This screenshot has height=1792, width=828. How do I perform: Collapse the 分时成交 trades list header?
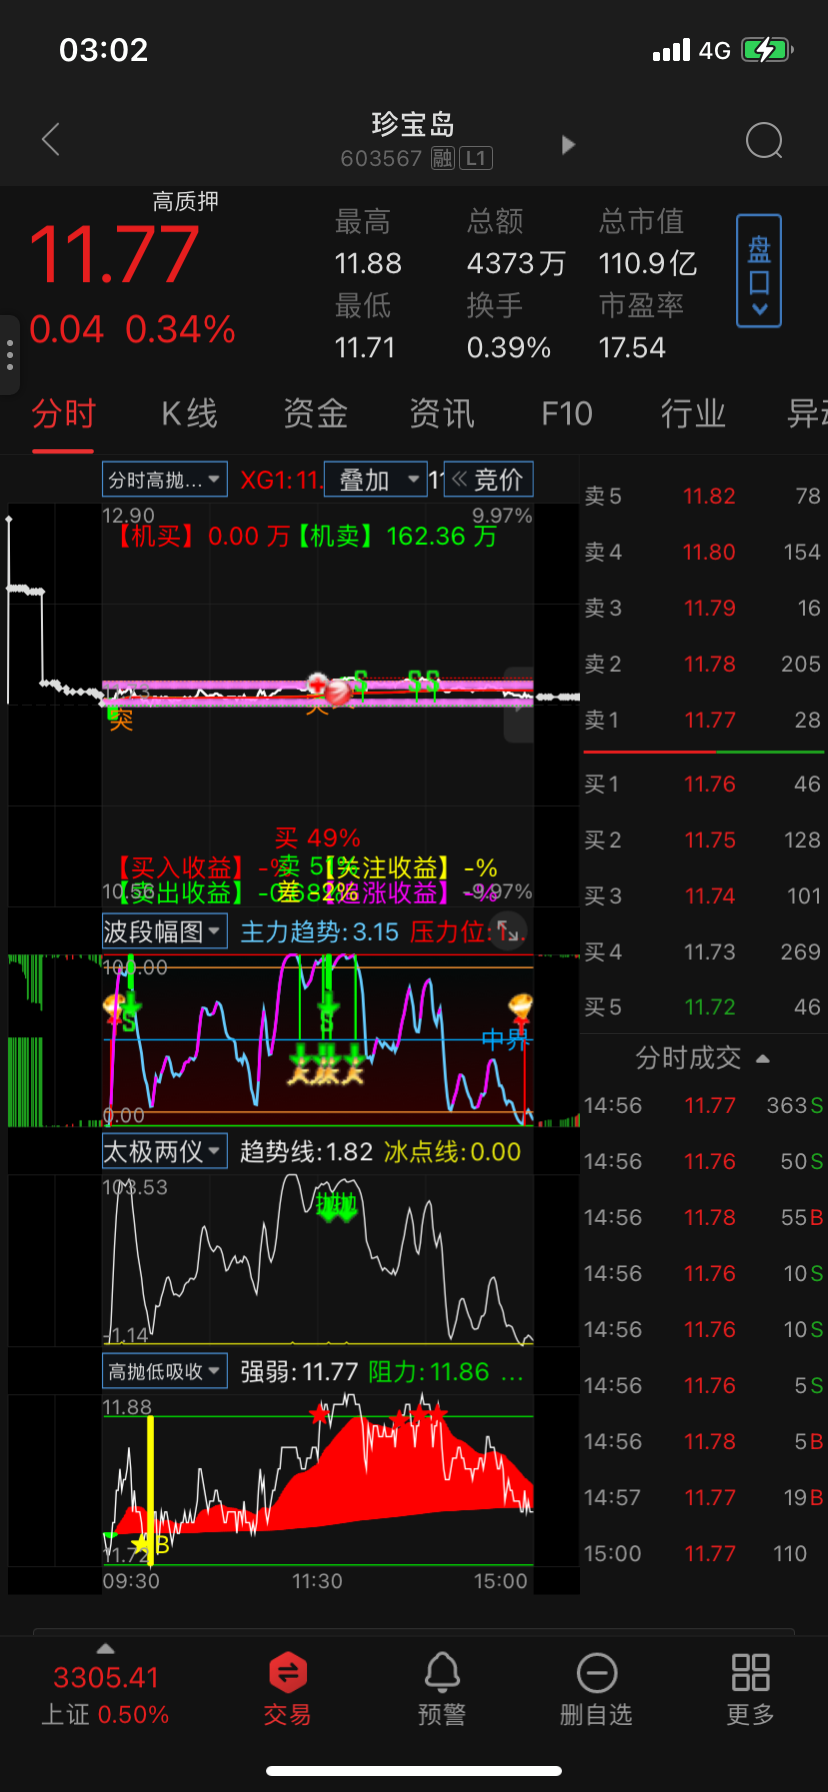point(702,1058)
